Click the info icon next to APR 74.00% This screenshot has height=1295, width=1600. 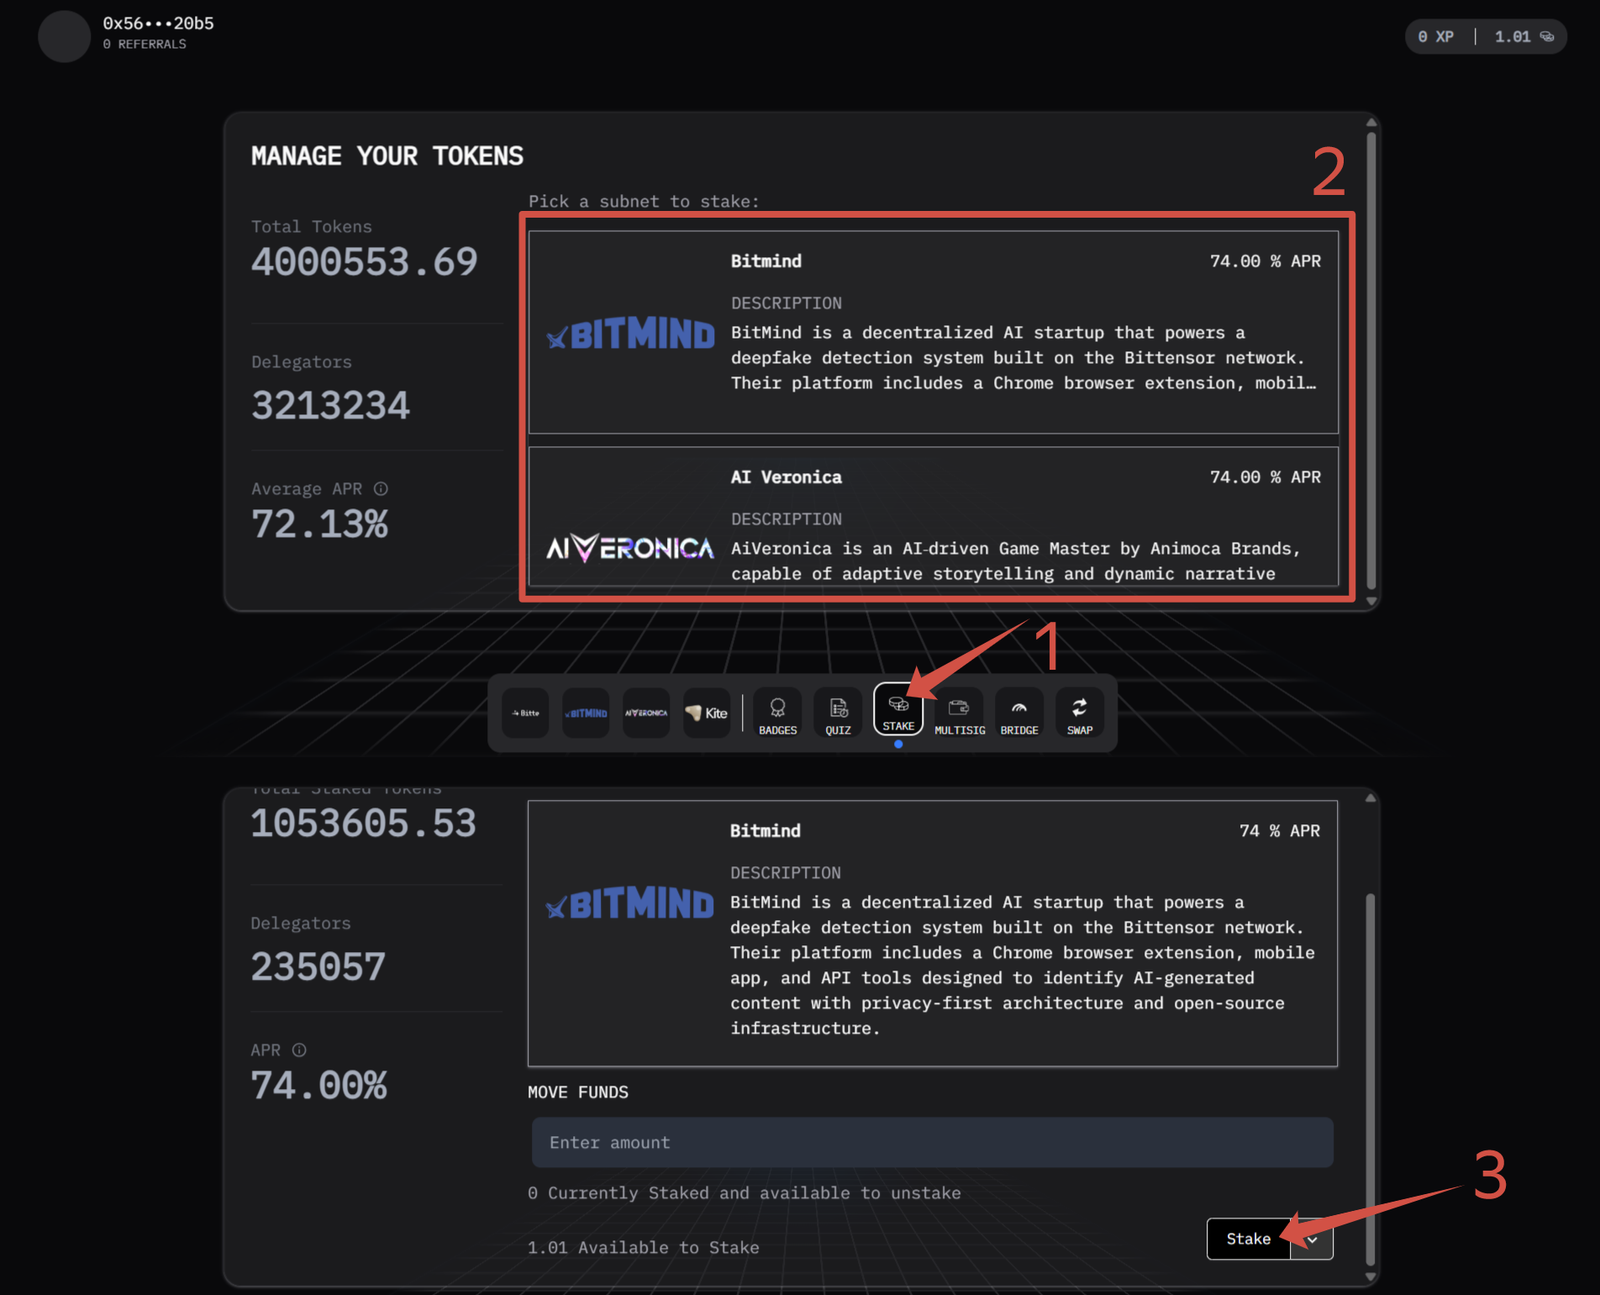(x=299, y=1050)
